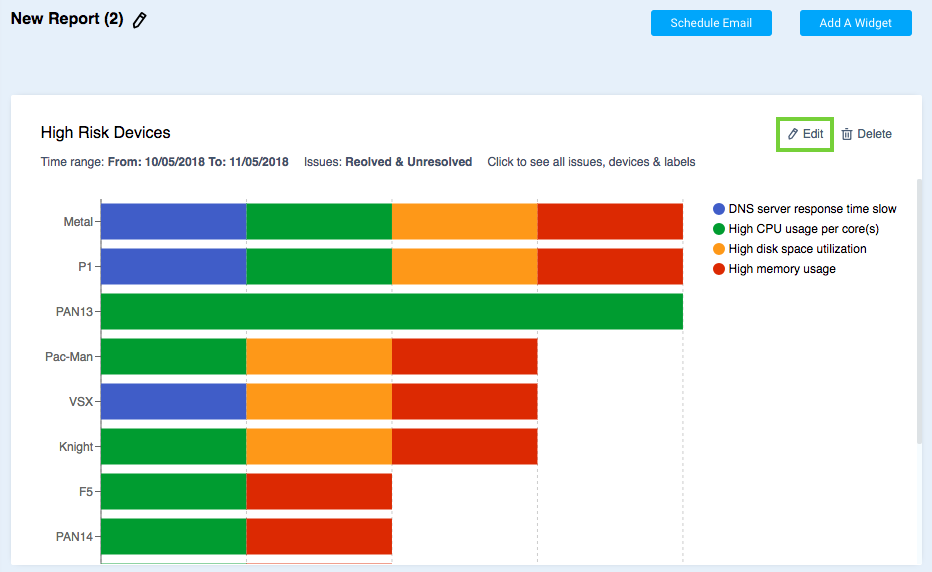Click the High Risk Devices widget title

106,132
